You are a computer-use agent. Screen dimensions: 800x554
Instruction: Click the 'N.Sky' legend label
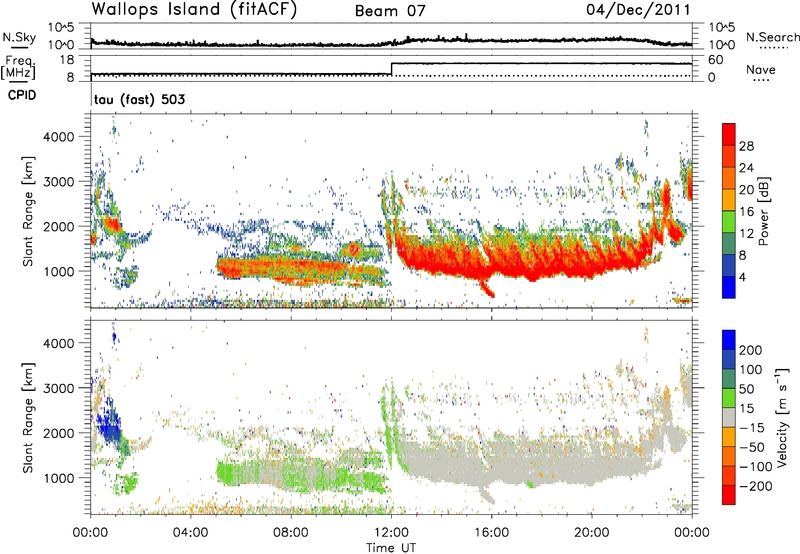pyautogui.click(x=19, y=37)
